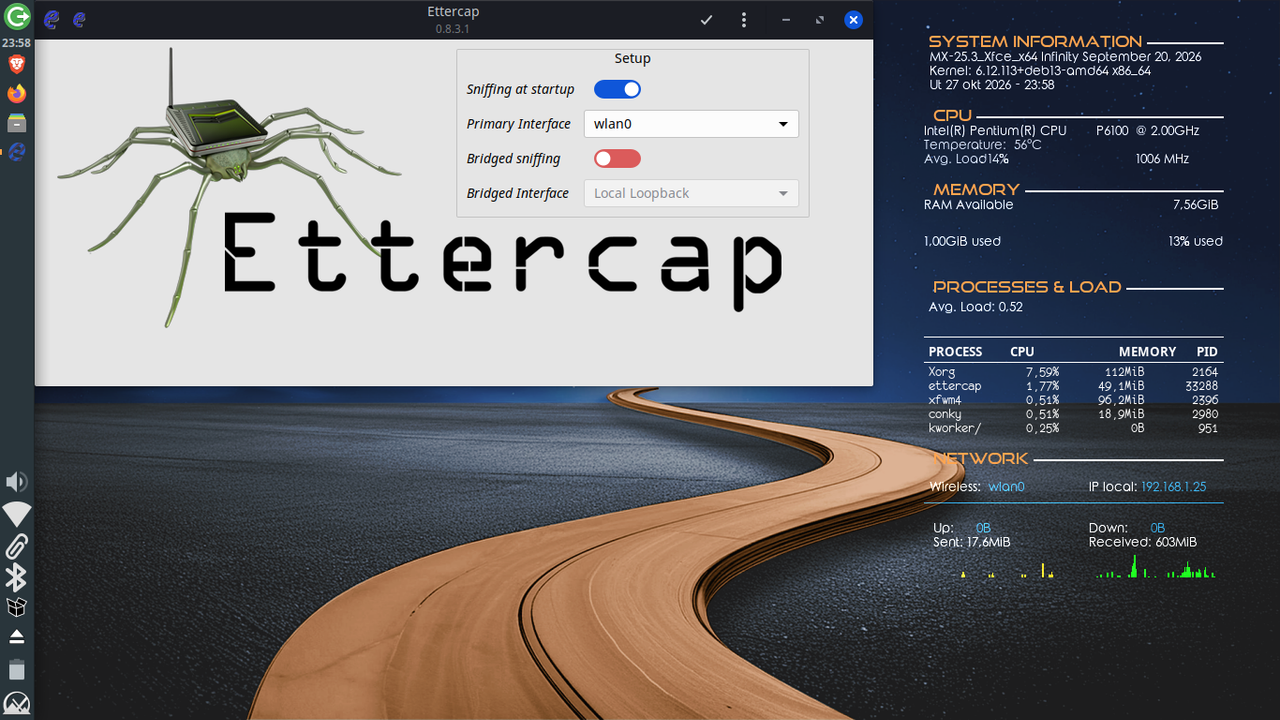Open the file drawer icon on panel
This screenshot has height=720, width=1280.
(x=16, y=123)
